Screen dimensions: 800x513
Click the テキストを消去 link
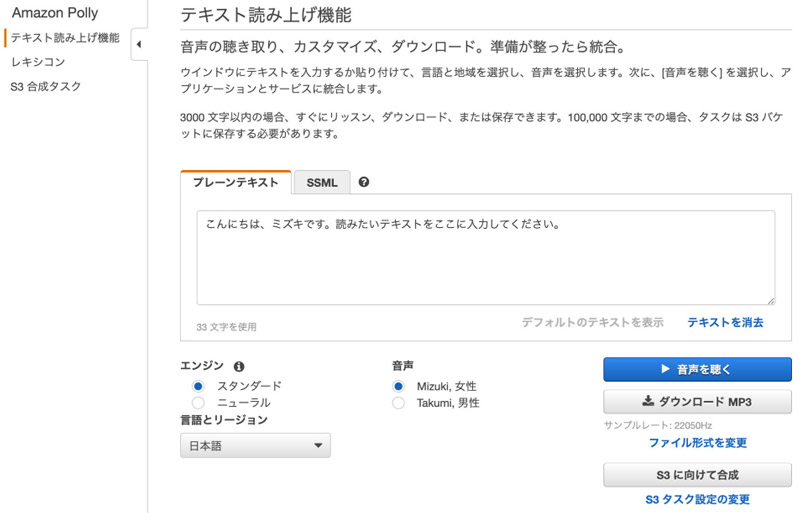(725, 322)
